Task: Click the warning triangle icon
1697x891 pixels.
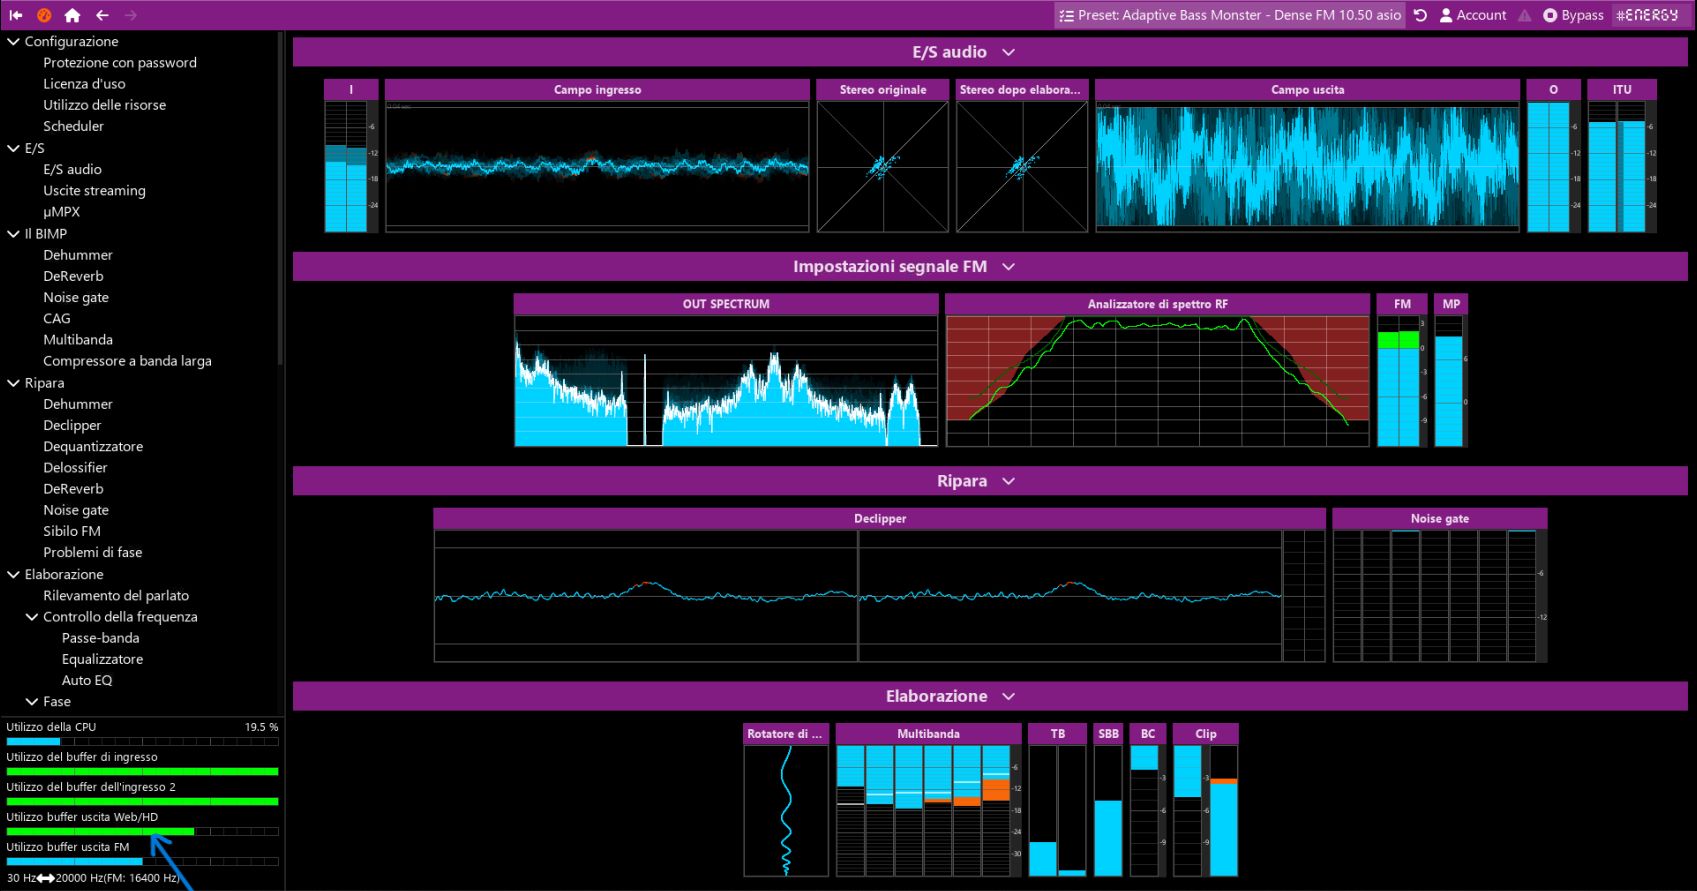Action: 1524,15
